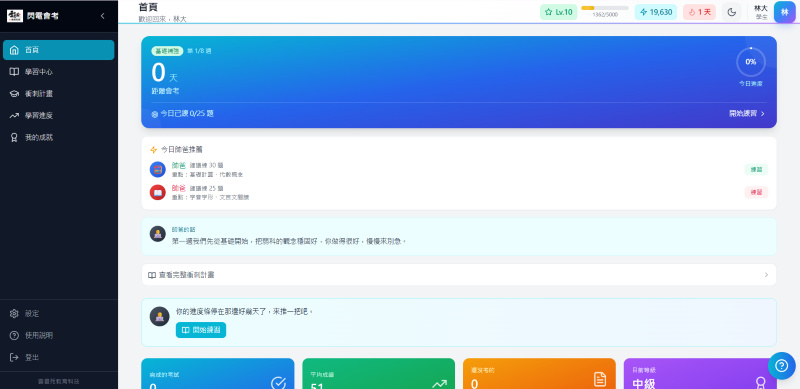The height and width of the screenshot is (389, 800).
Task: Expand the 查看完整衝刺計畫 row chevron
Action: [766, 275]
